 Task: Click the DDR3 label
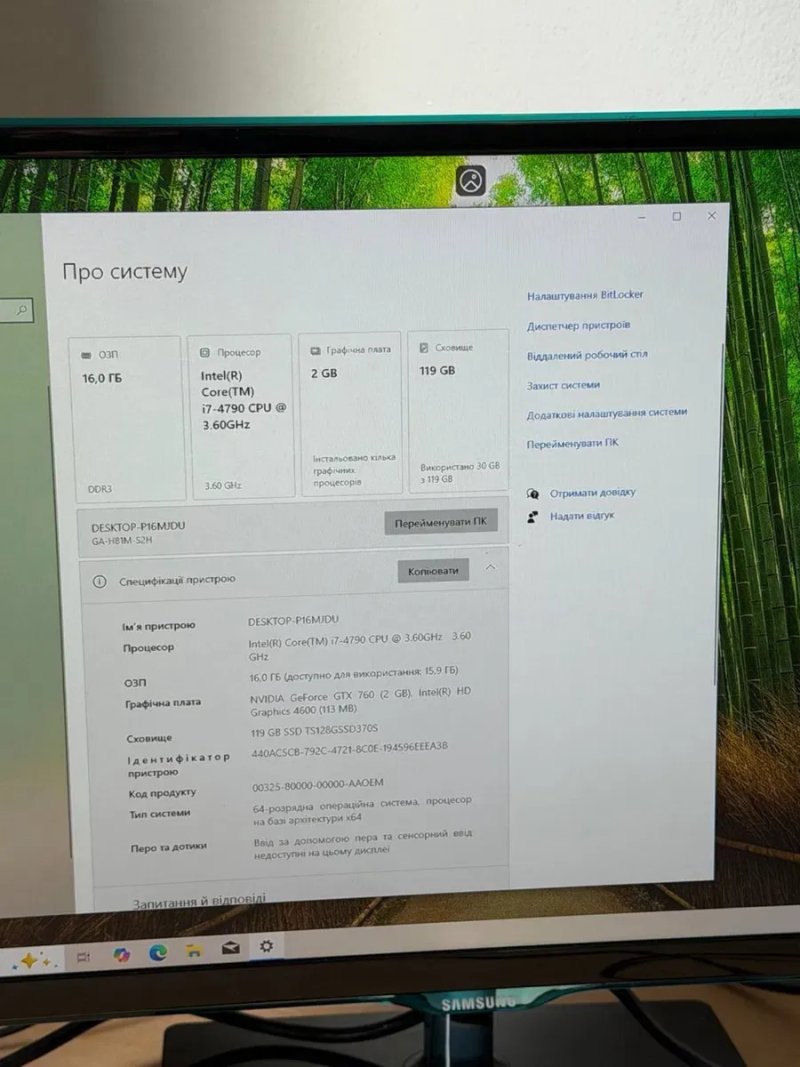[x=99, y=489]
